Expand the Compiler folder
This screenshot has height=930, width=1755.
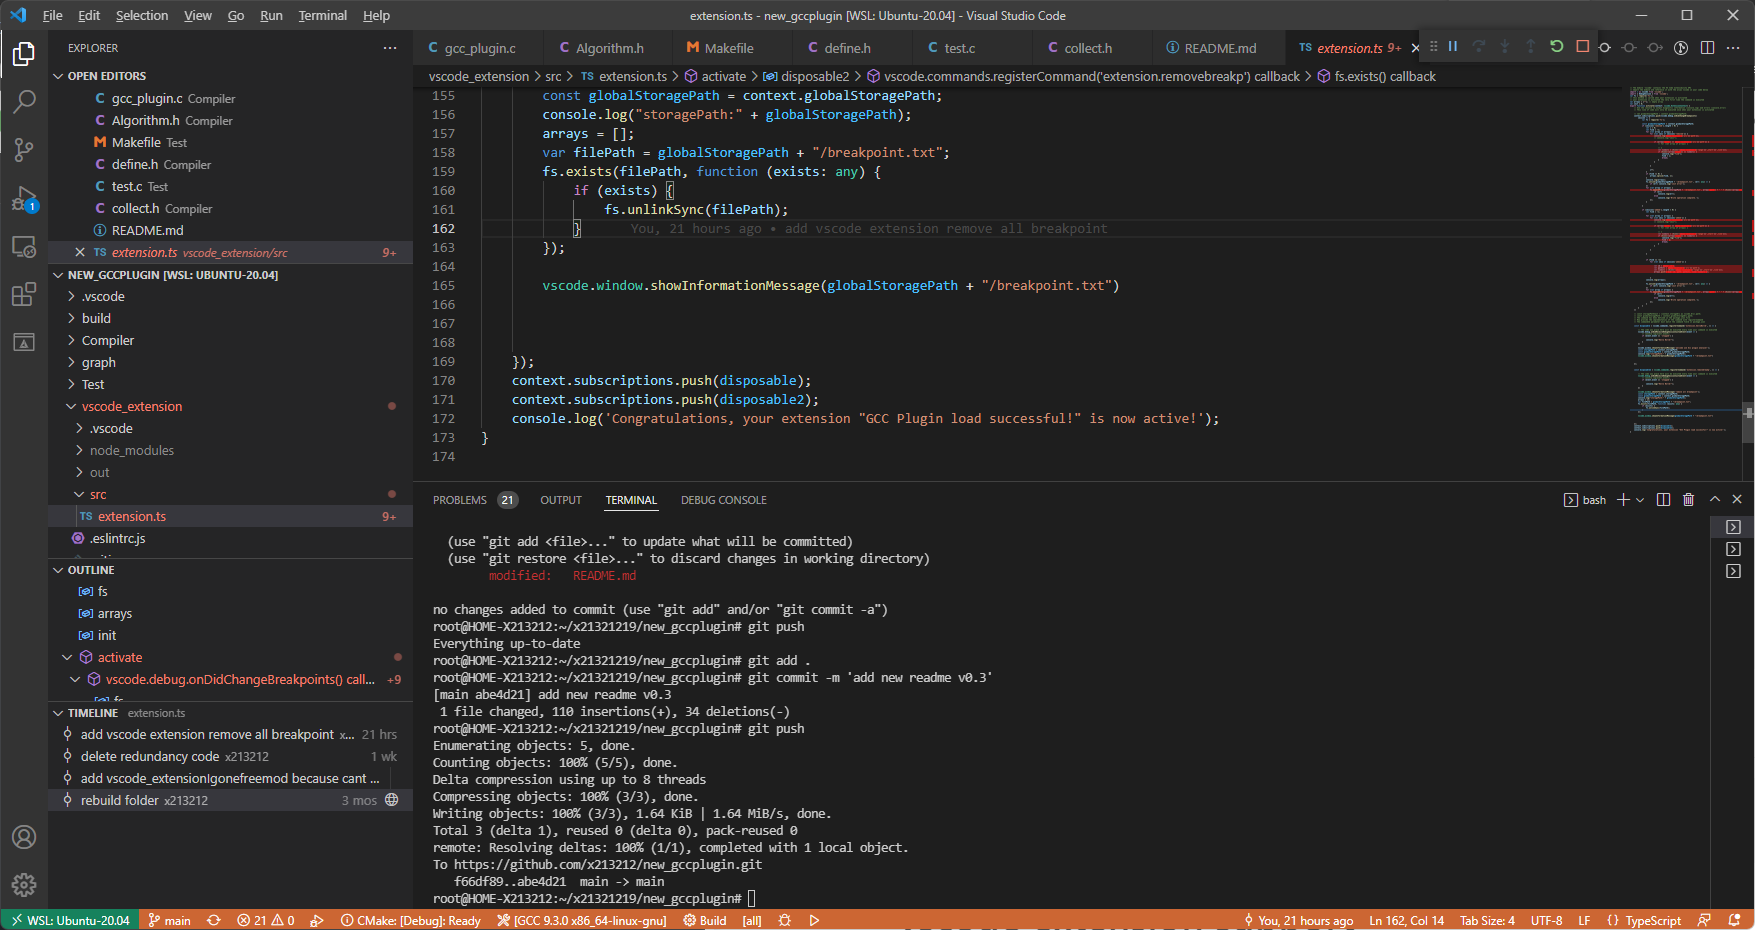(x=107, y=341)
